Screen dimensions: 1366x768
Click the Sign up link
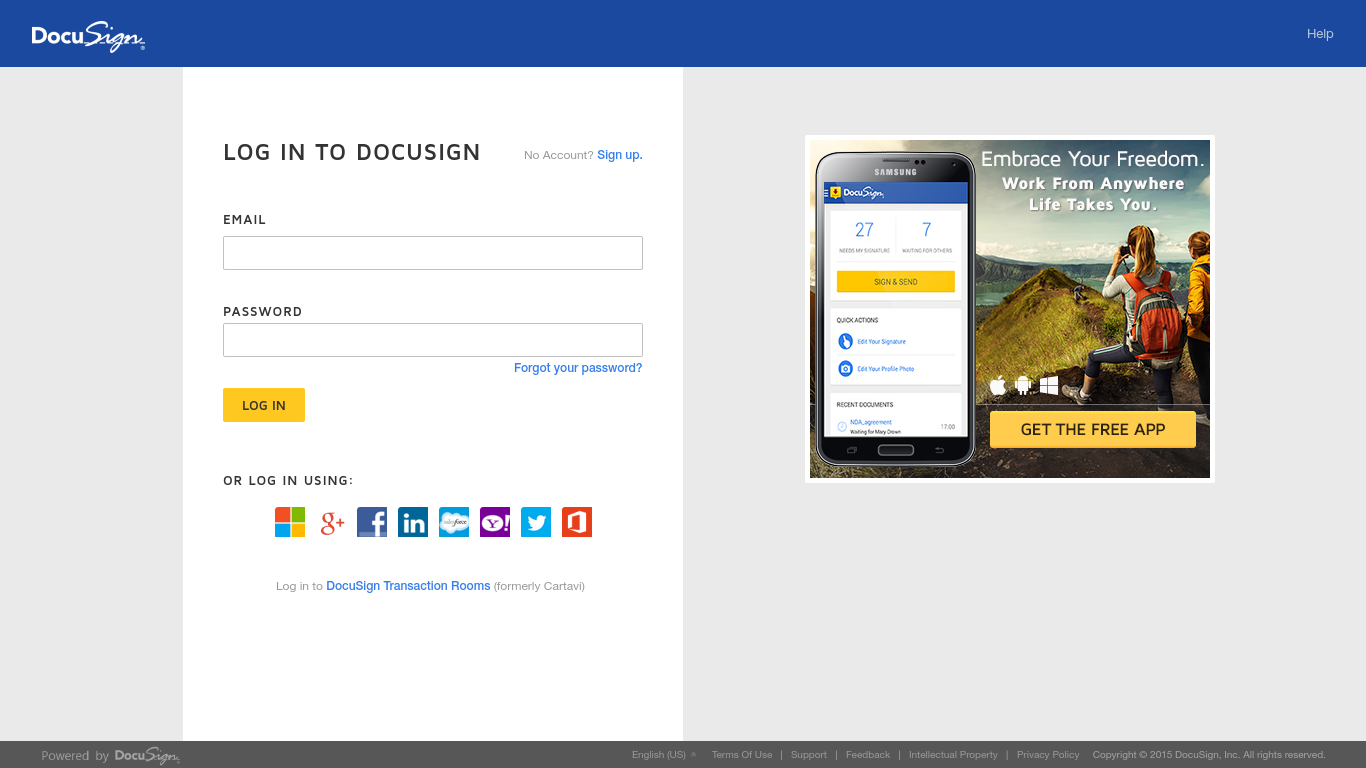[x=620, y=155]
